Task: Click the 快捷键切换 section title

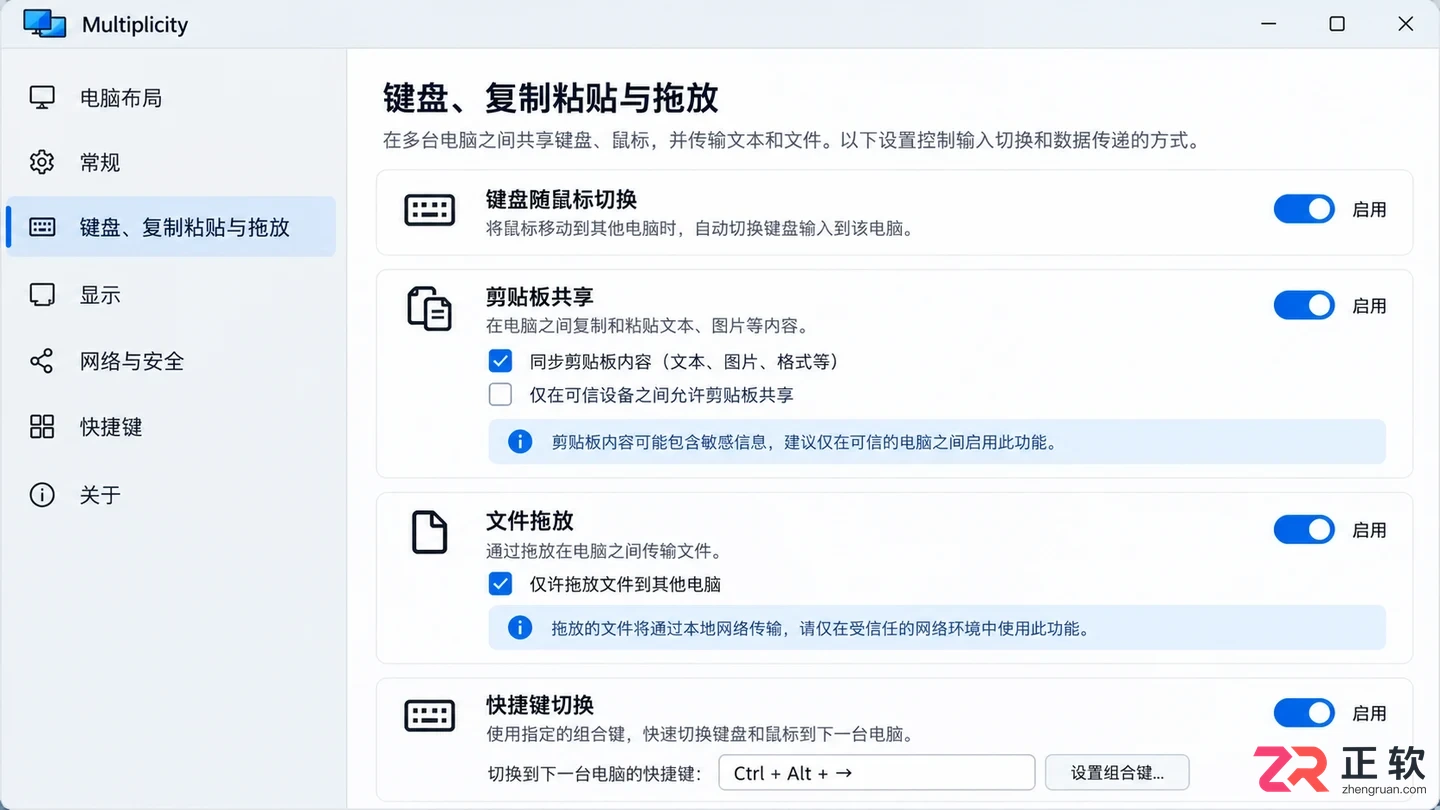Action: (x=540, y=705)
